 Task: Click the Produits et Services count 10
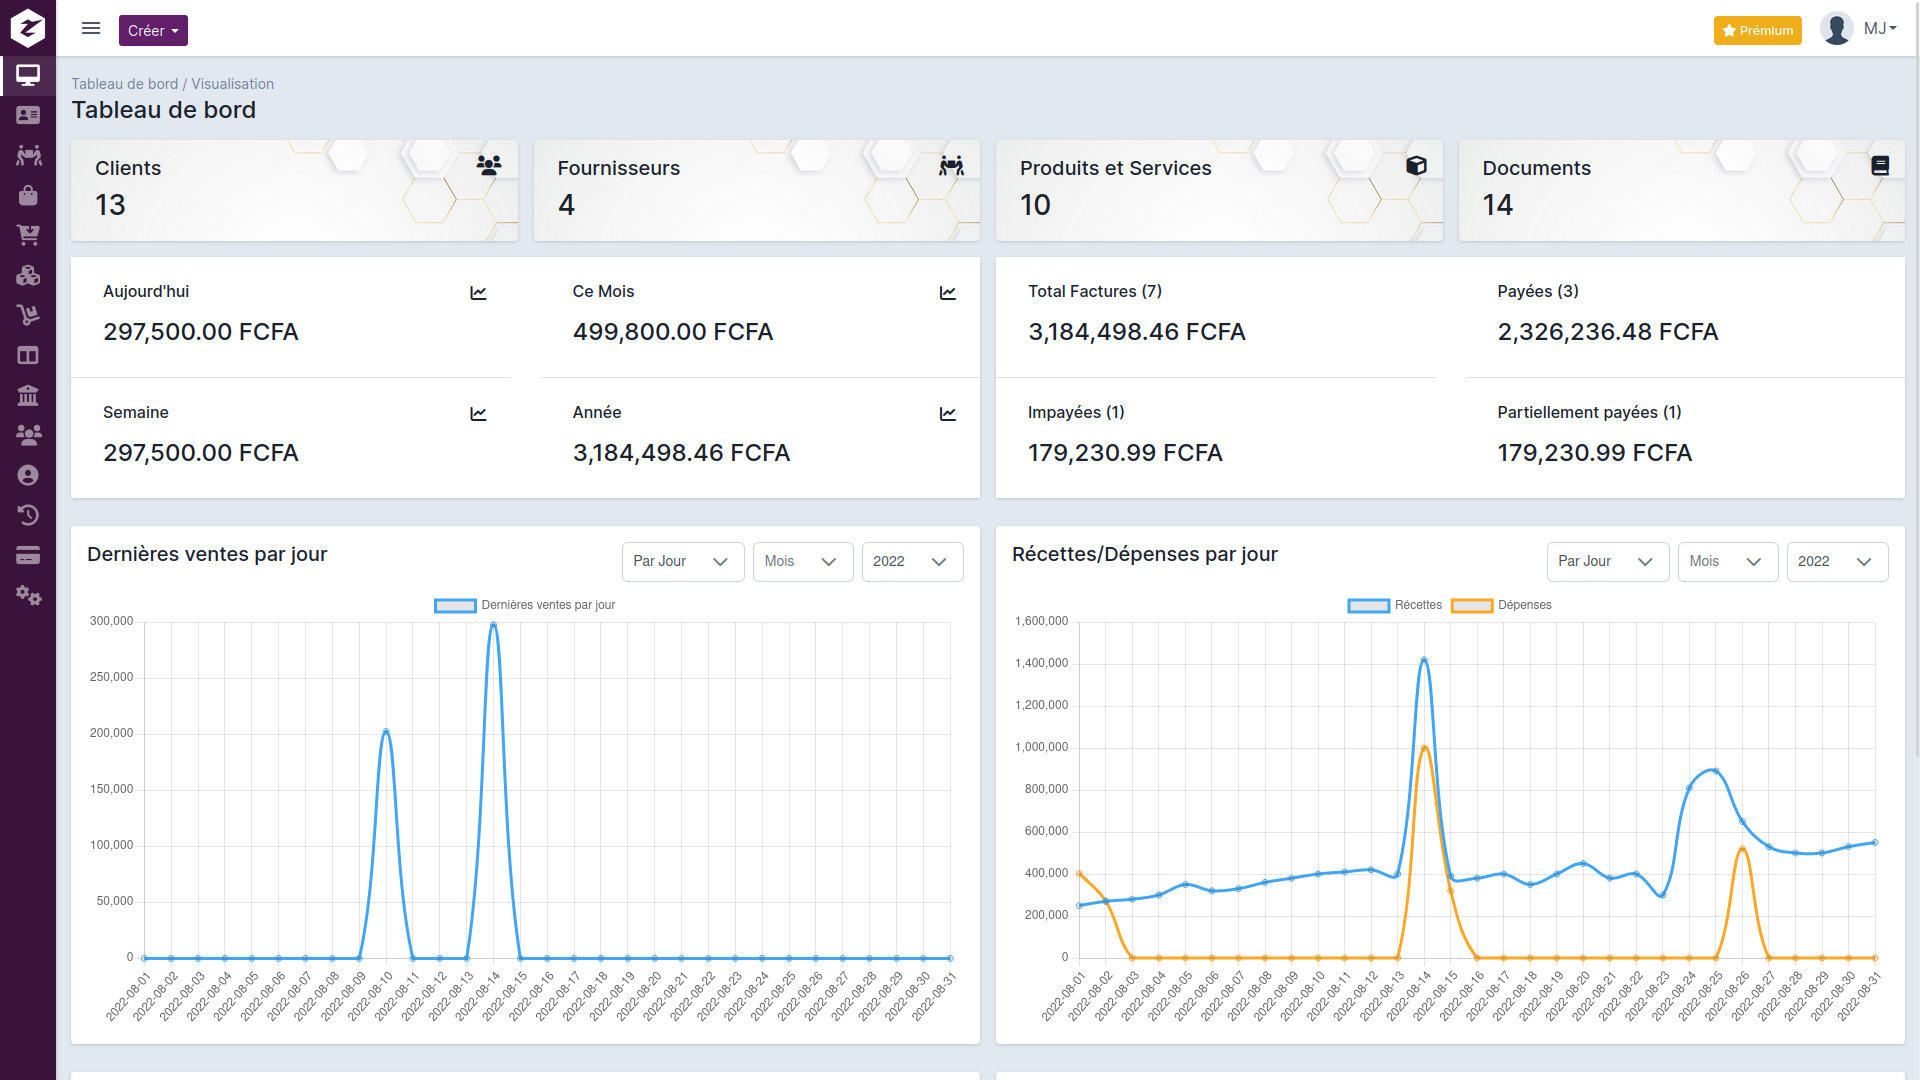pyautogui.click(x=1035, y=205)
